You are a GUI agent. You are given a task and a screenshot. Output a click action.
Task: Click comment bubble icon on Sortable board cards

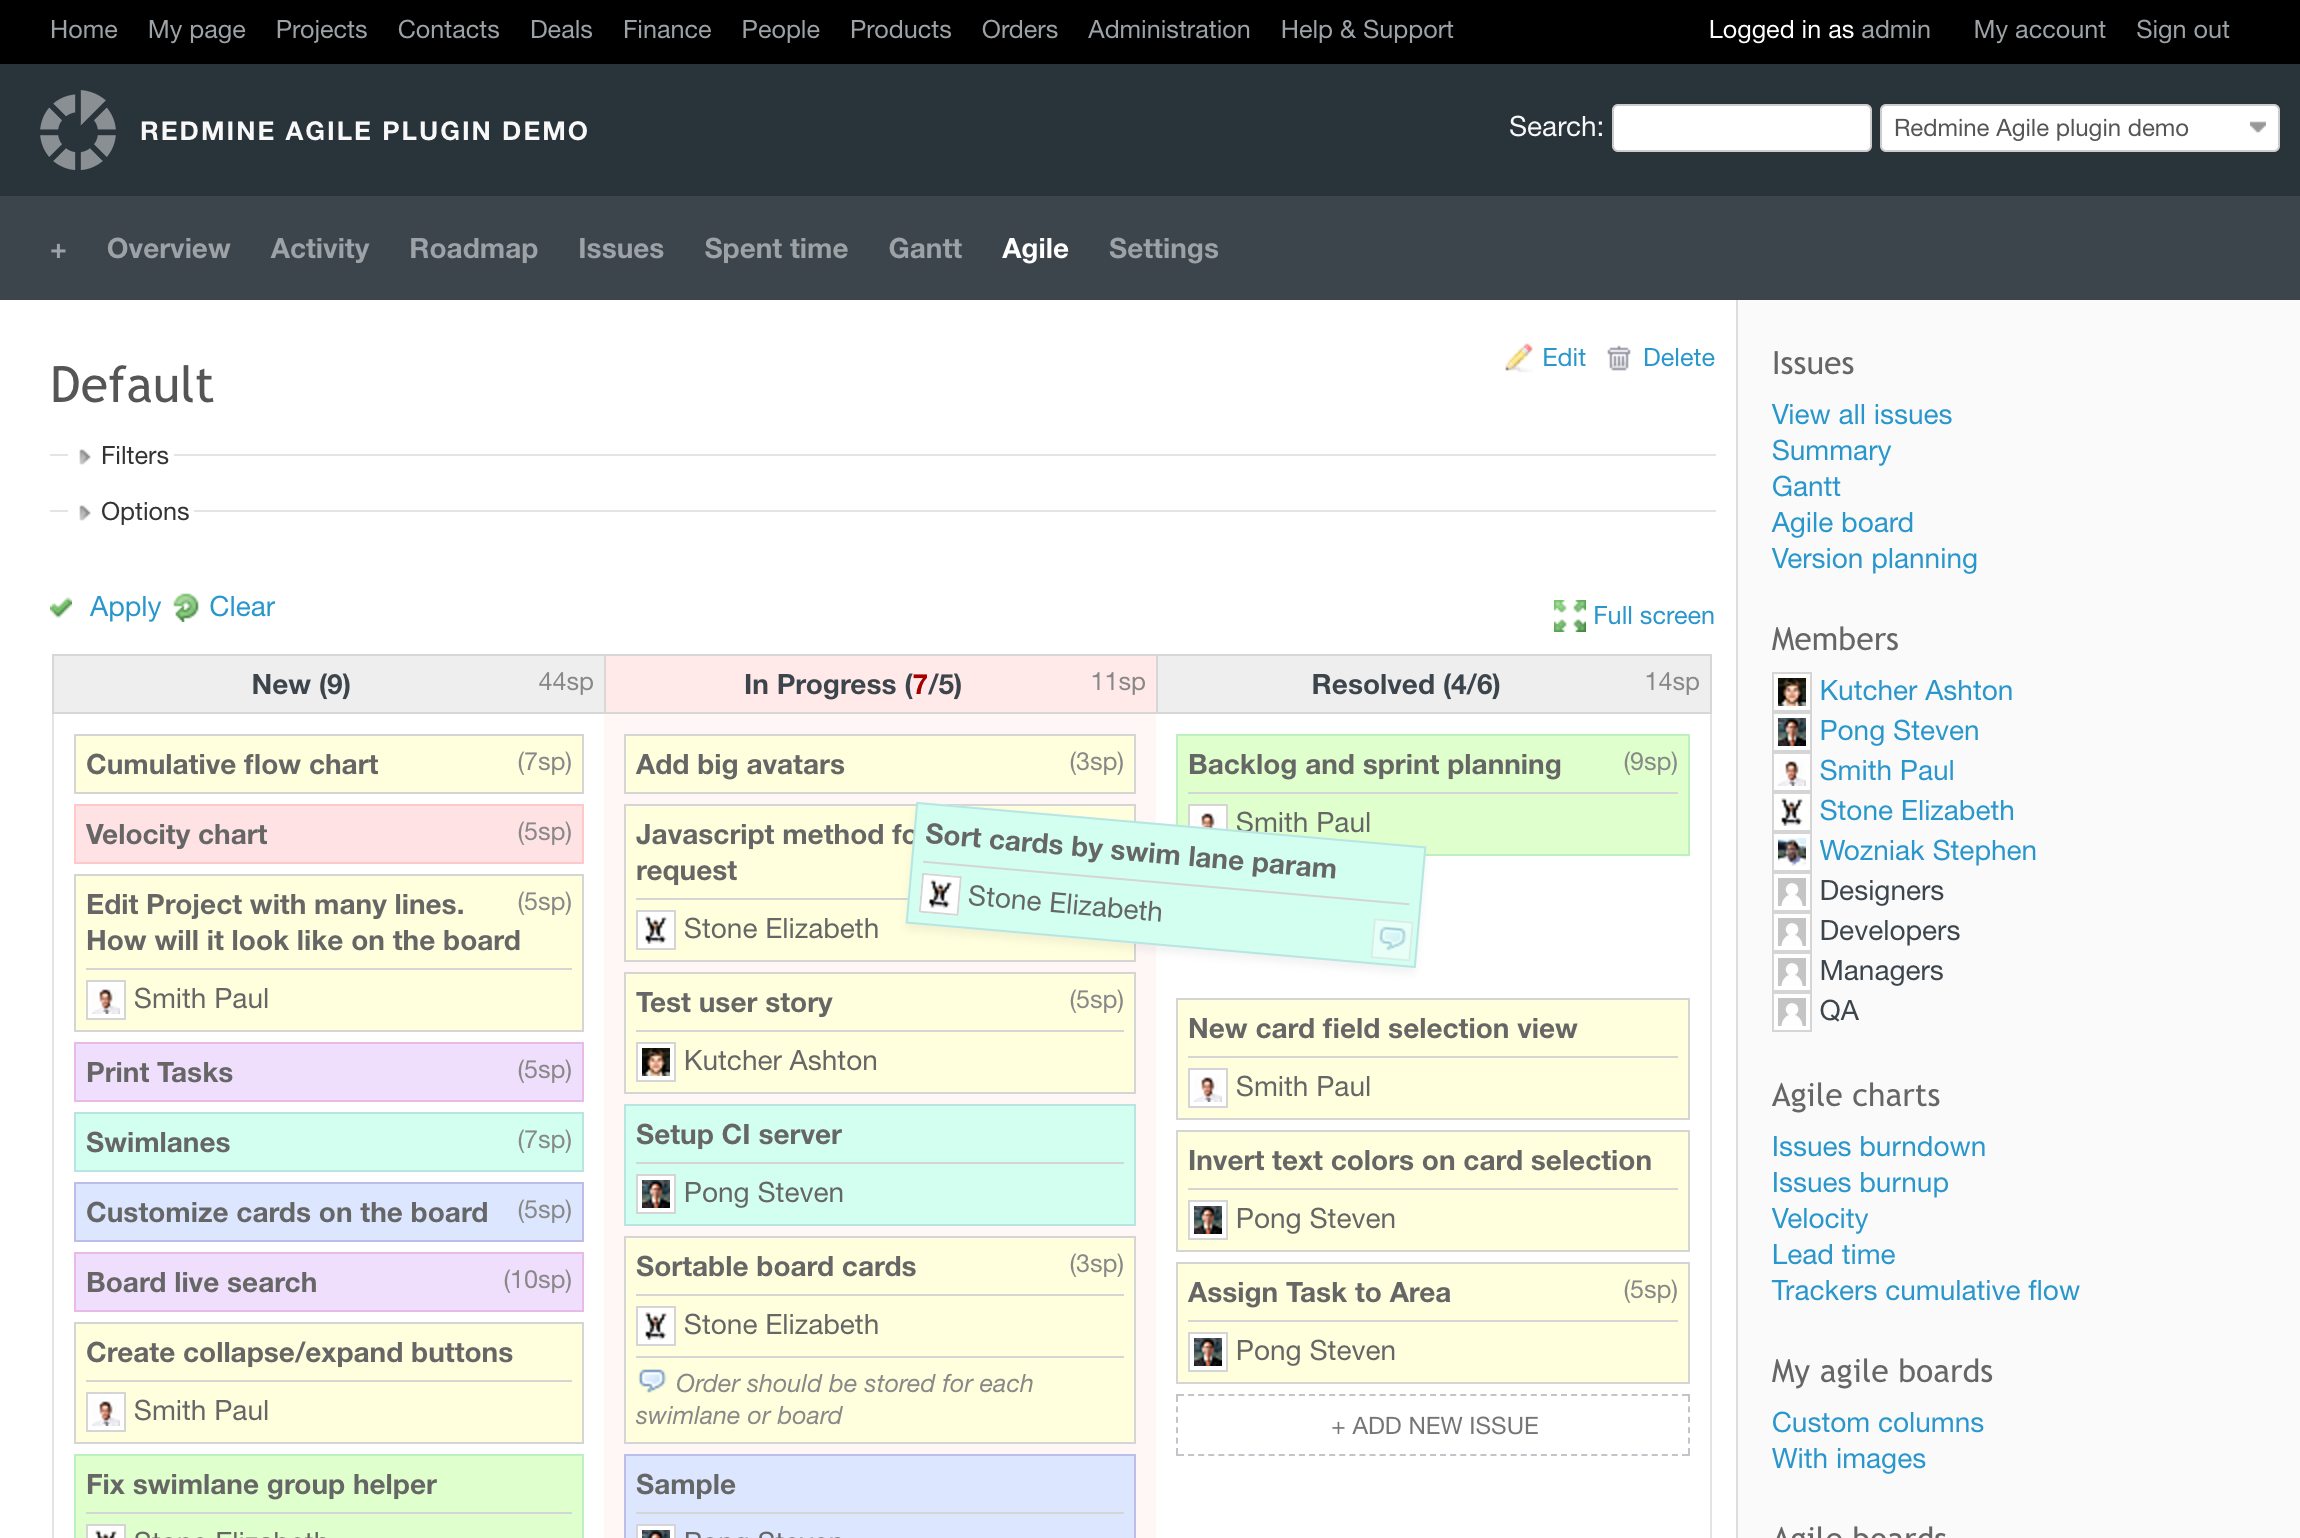652,1381
